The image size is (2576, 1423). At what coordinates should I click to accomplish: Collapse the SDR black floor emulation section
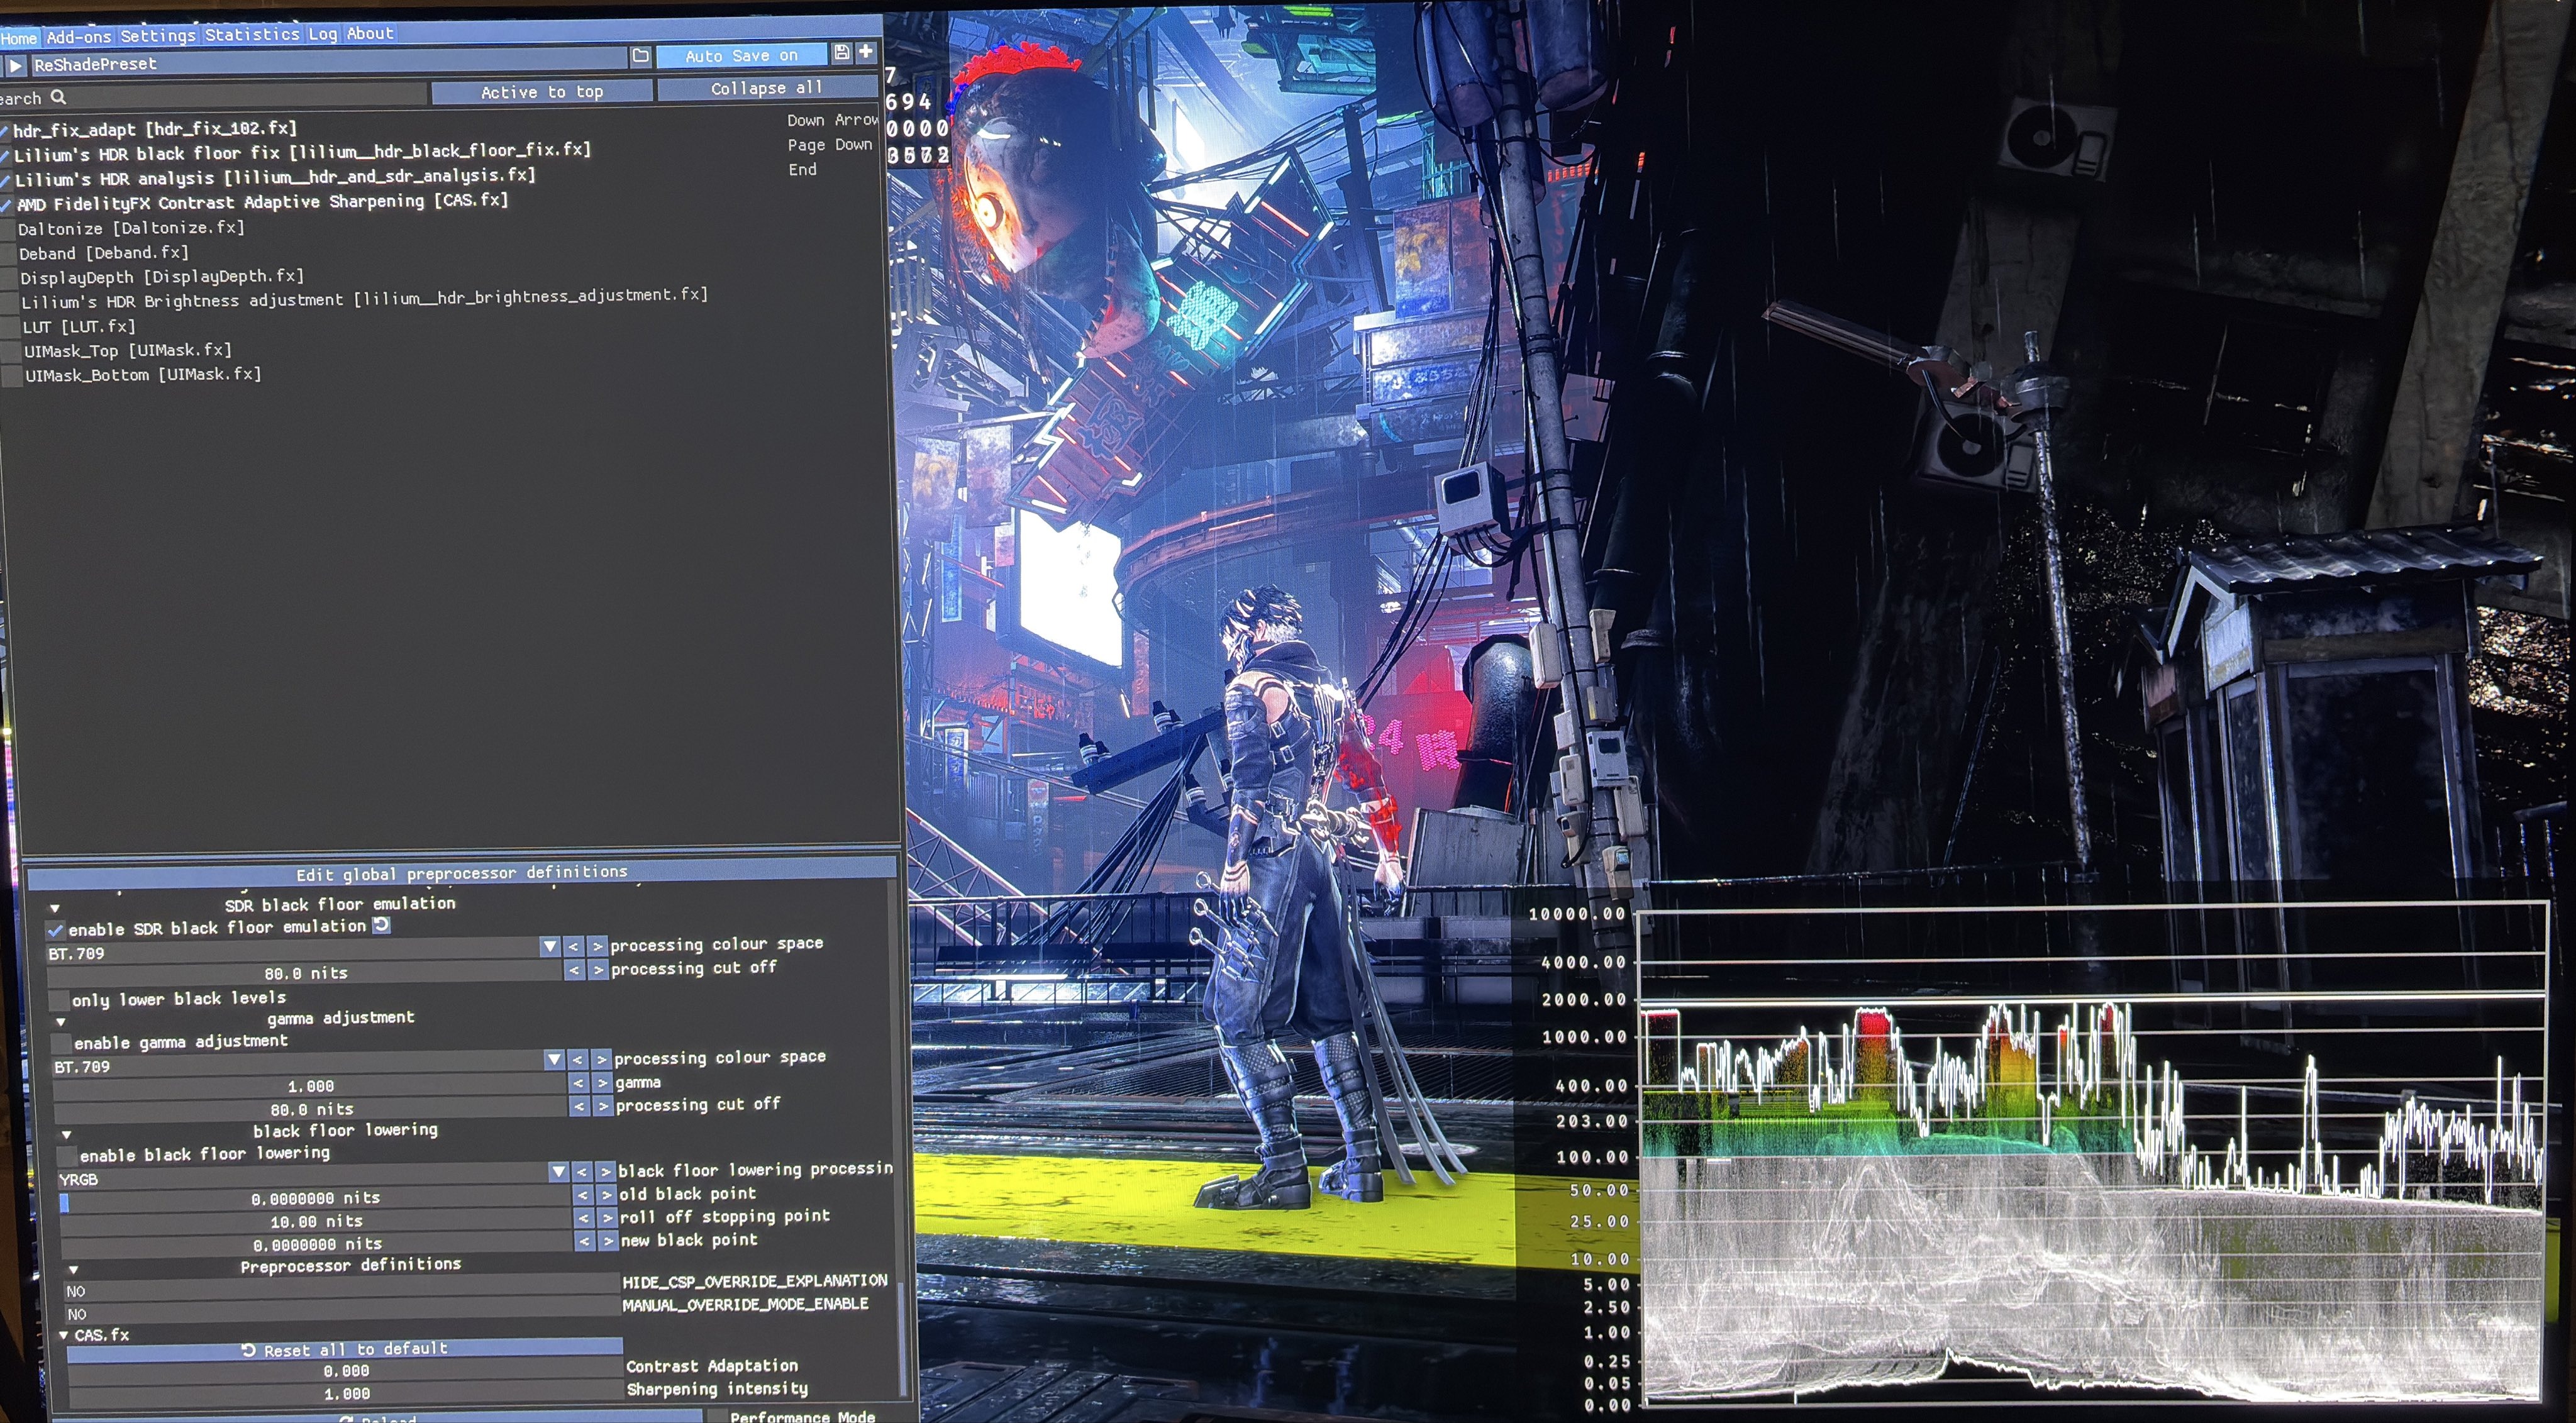coord(54,909)
